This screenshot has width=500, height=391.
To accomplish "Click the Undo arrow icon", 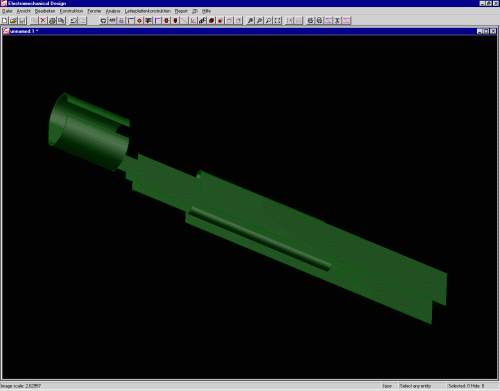I will 73,21.
